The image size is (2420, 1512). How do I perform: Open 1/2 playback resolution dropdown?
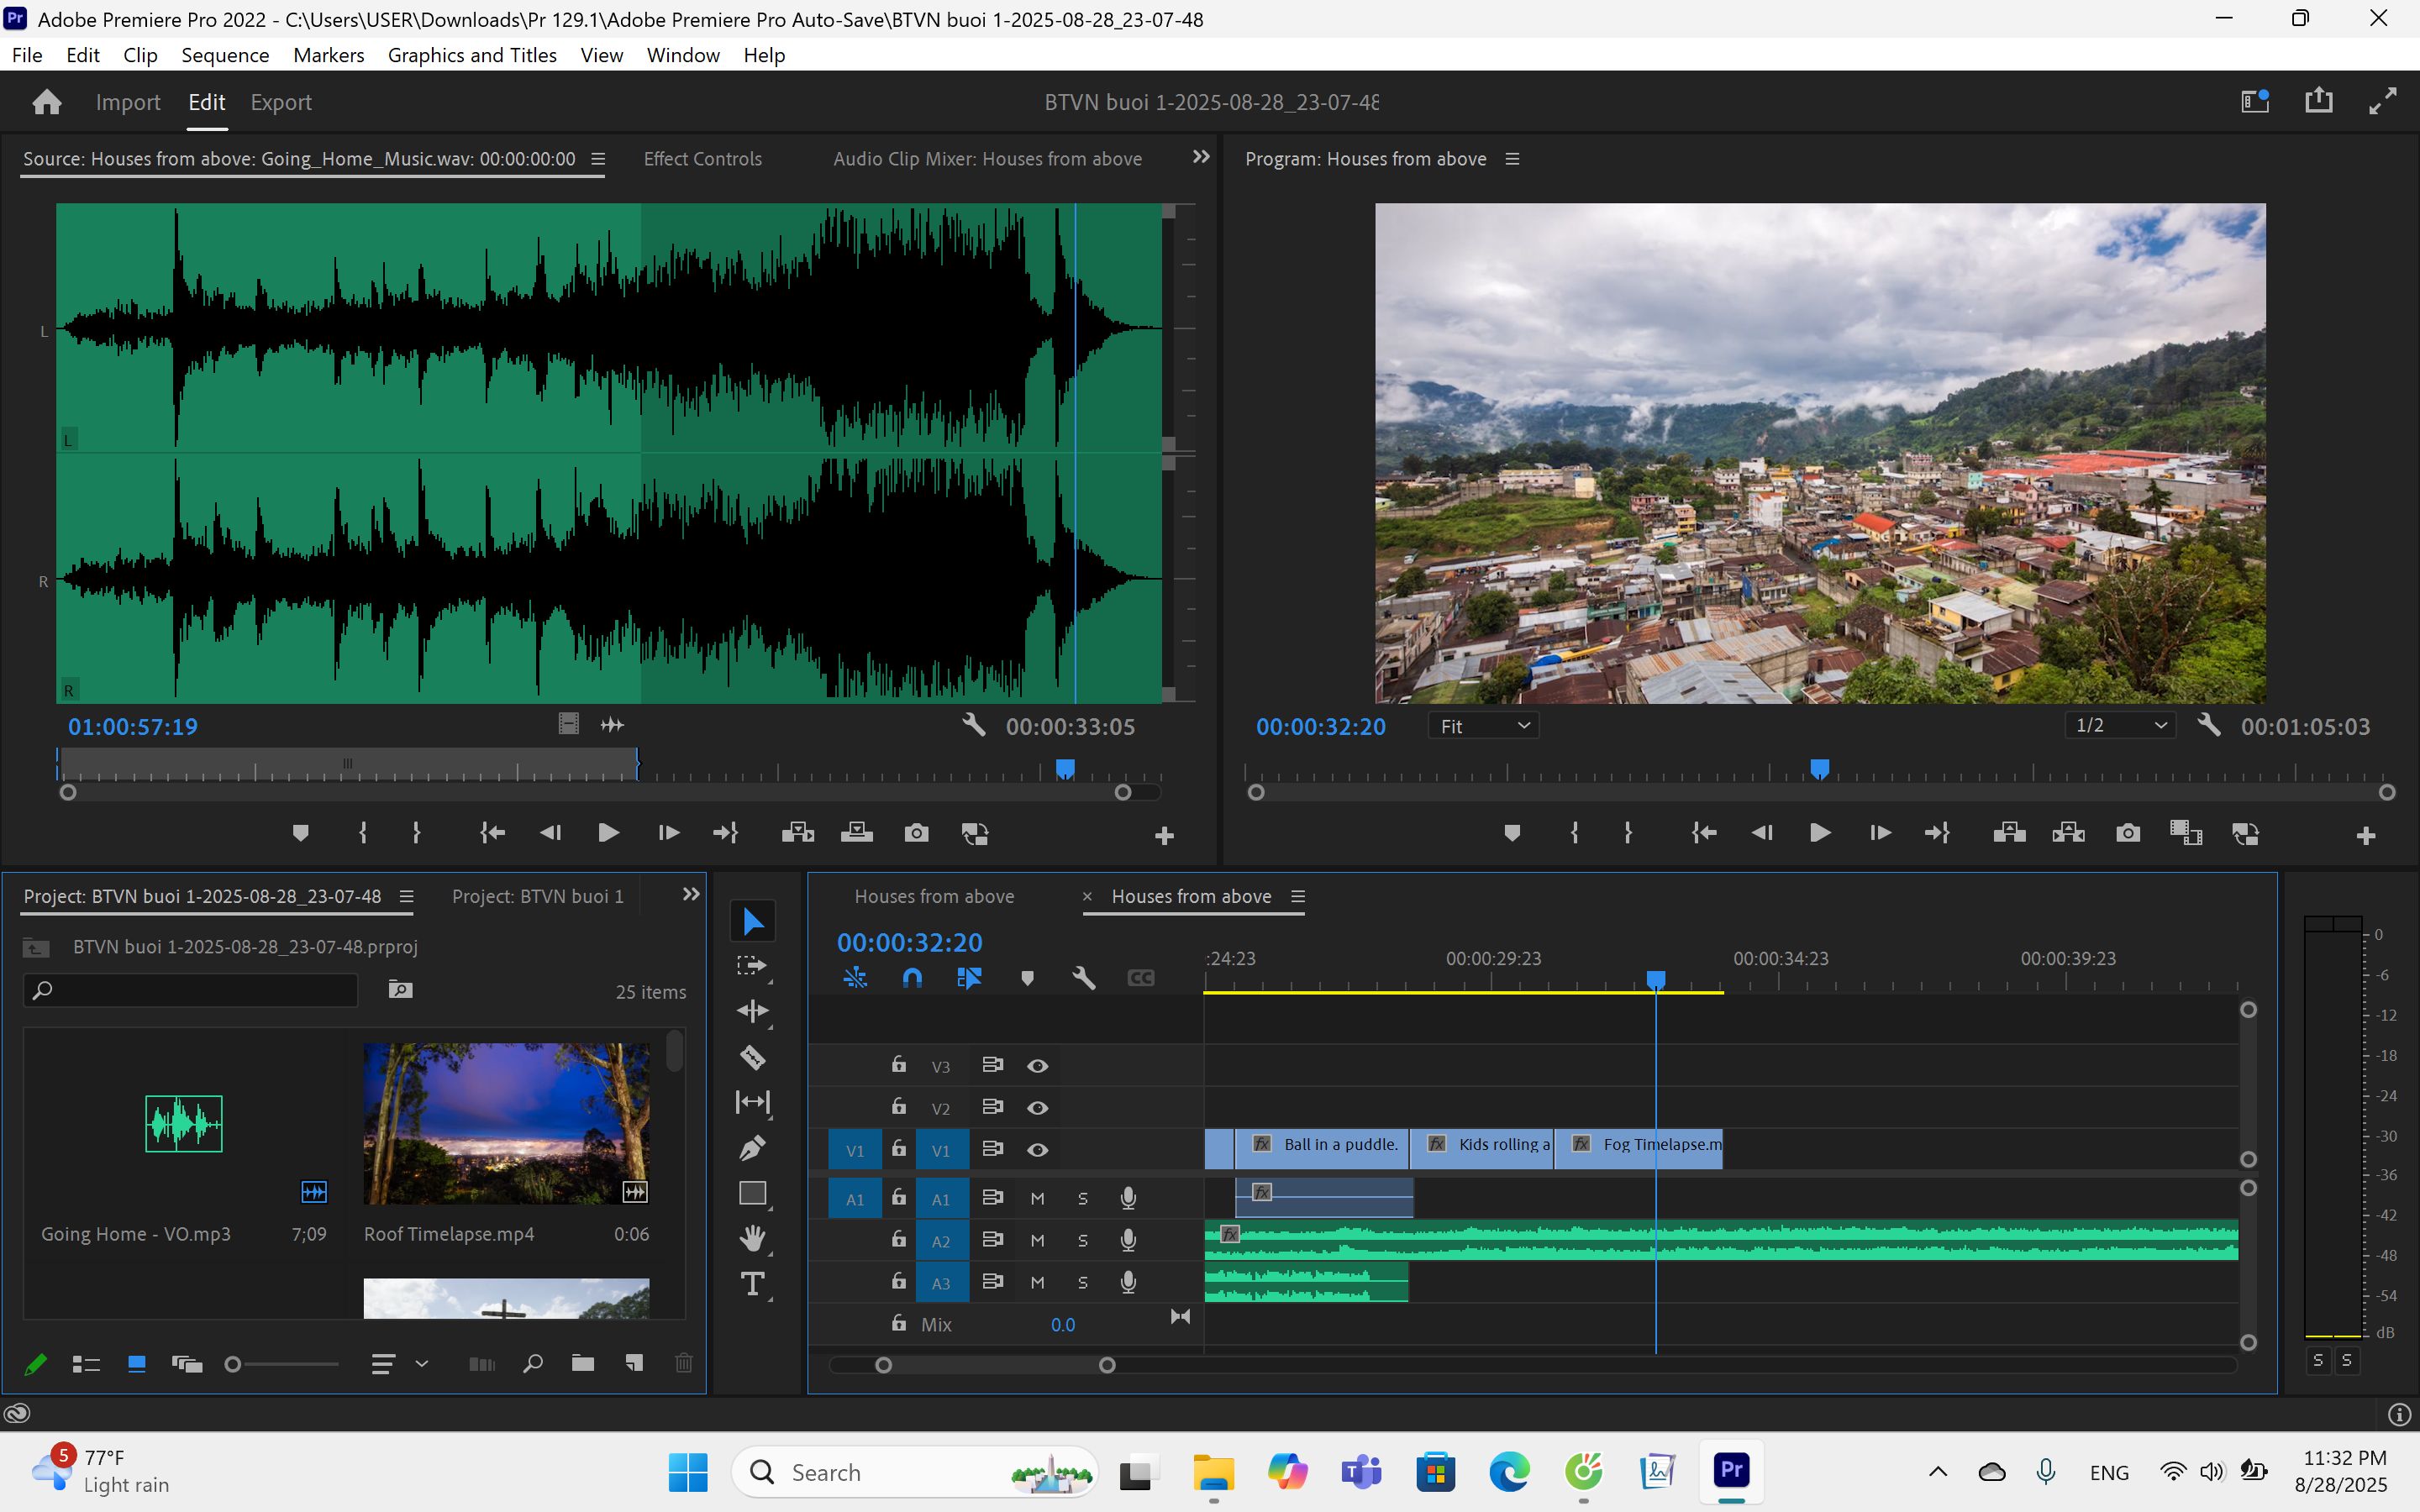tap(2120, 726)
